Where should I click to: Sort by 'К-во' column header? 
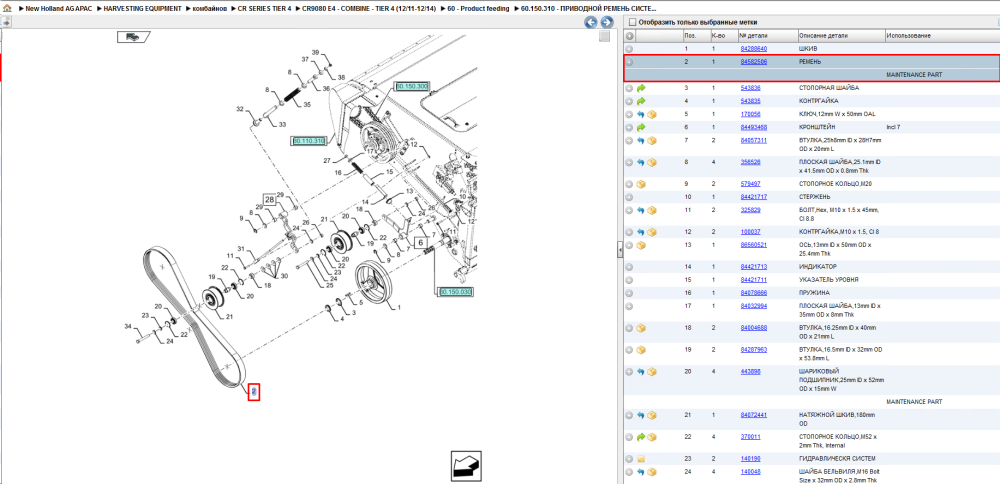click(x=719, y=36)
